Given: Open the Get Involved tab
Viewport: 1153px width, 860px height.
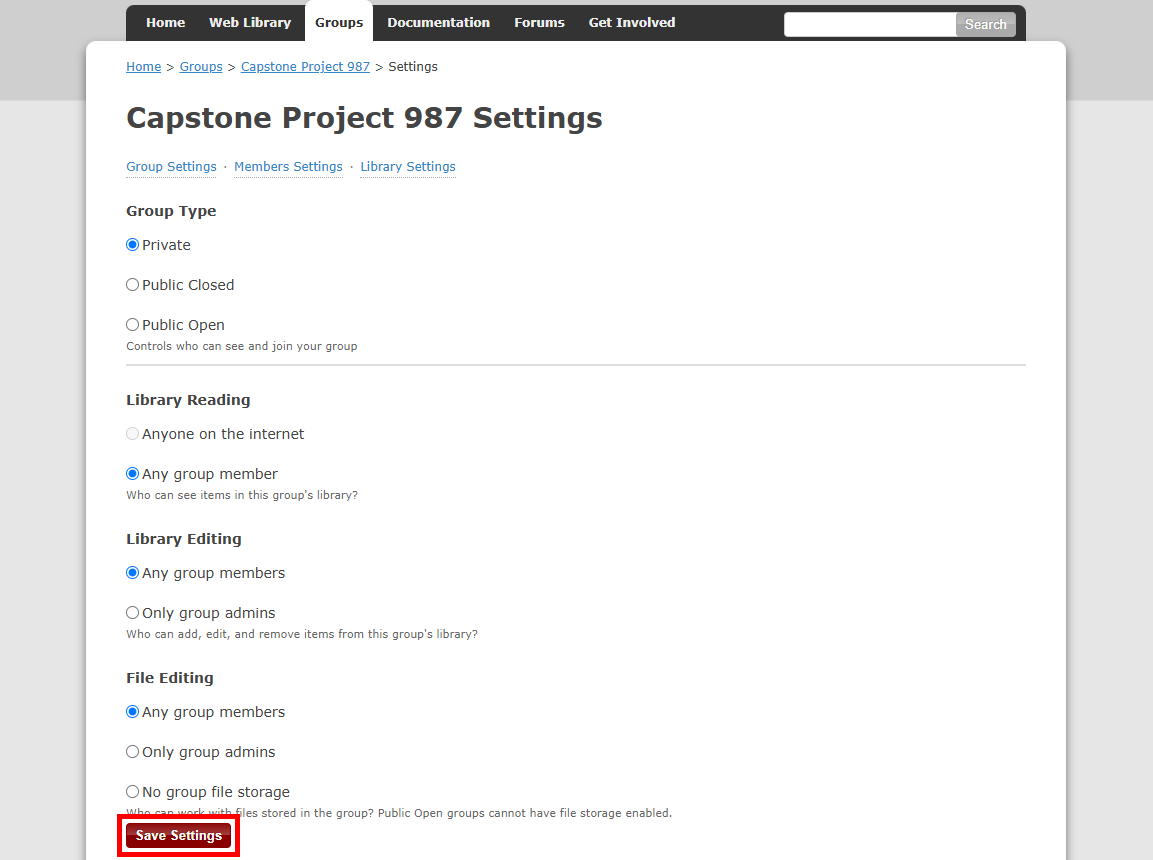Looking at the screenshot, I should (631, 23).
